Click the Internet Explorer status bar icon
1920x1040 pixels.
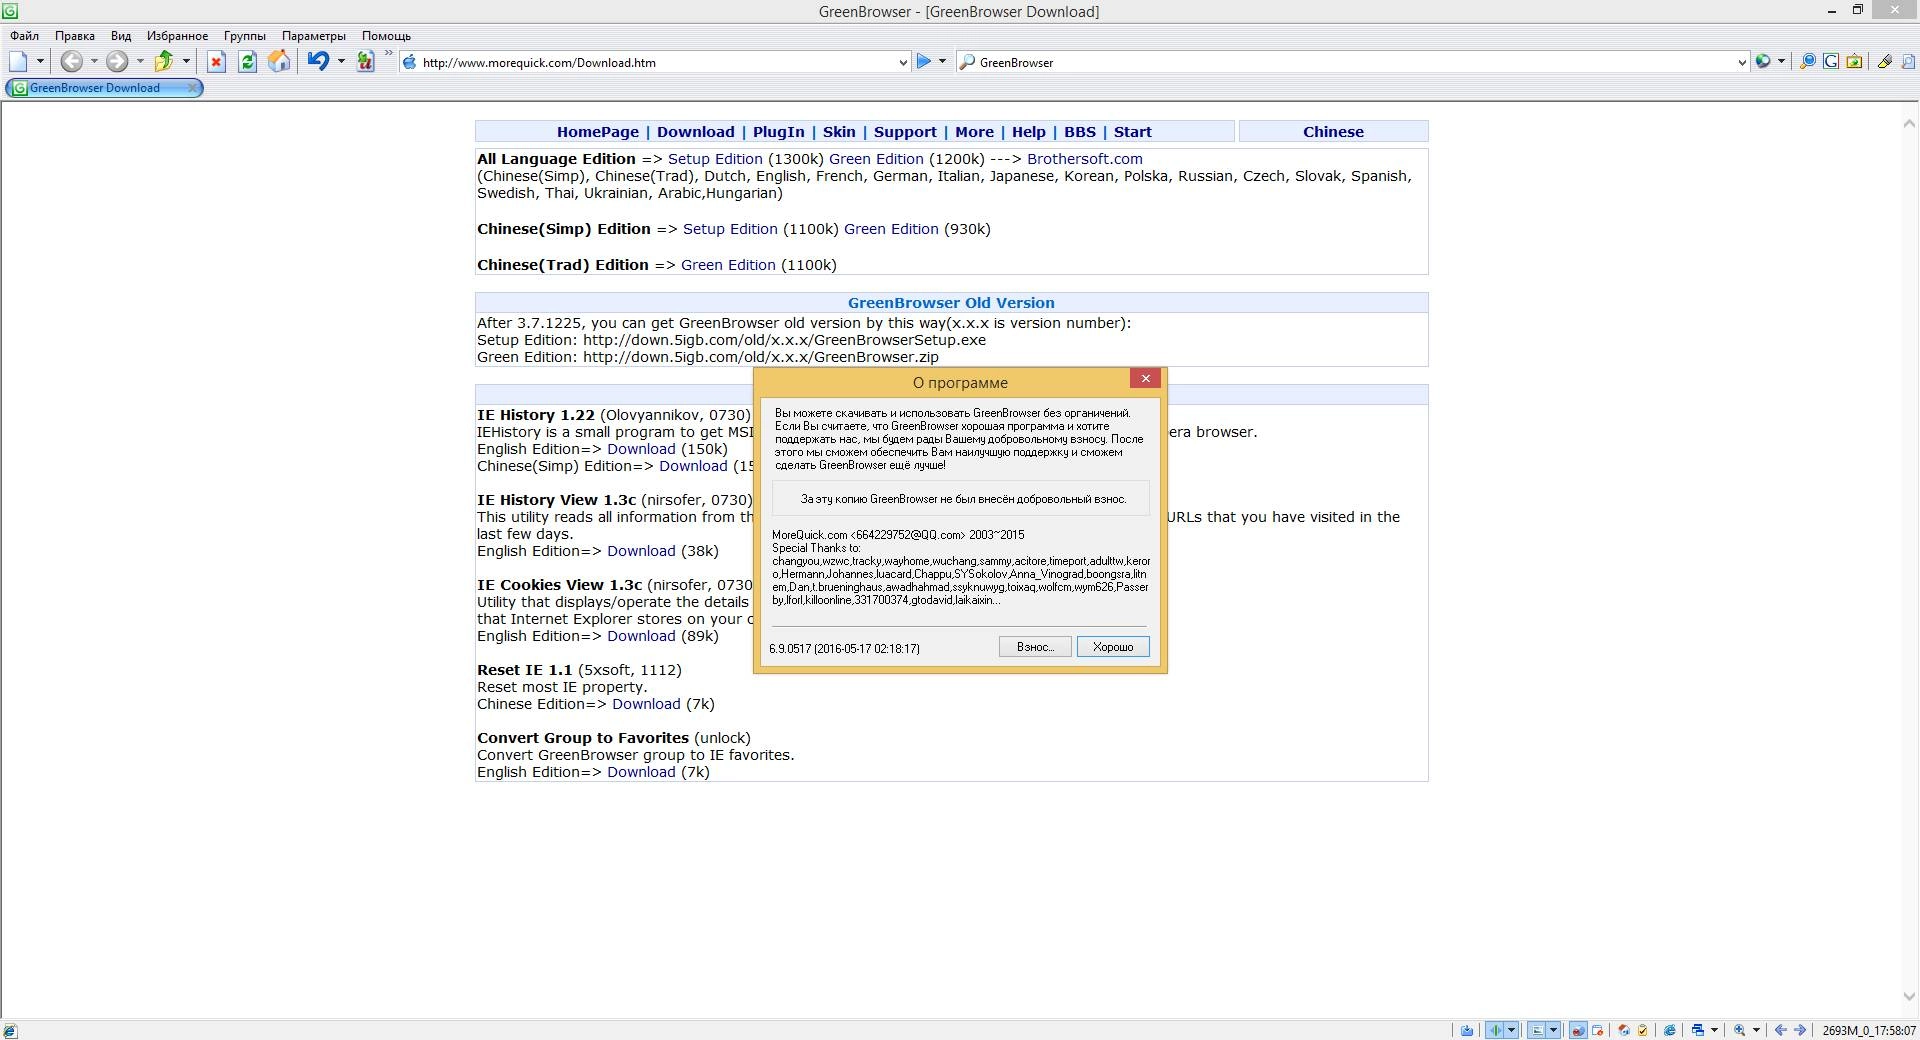click(1669, 1030)
